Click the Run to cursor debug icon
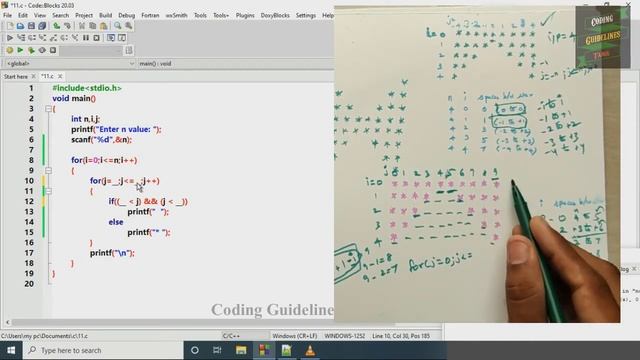 (x=21, y=38)
